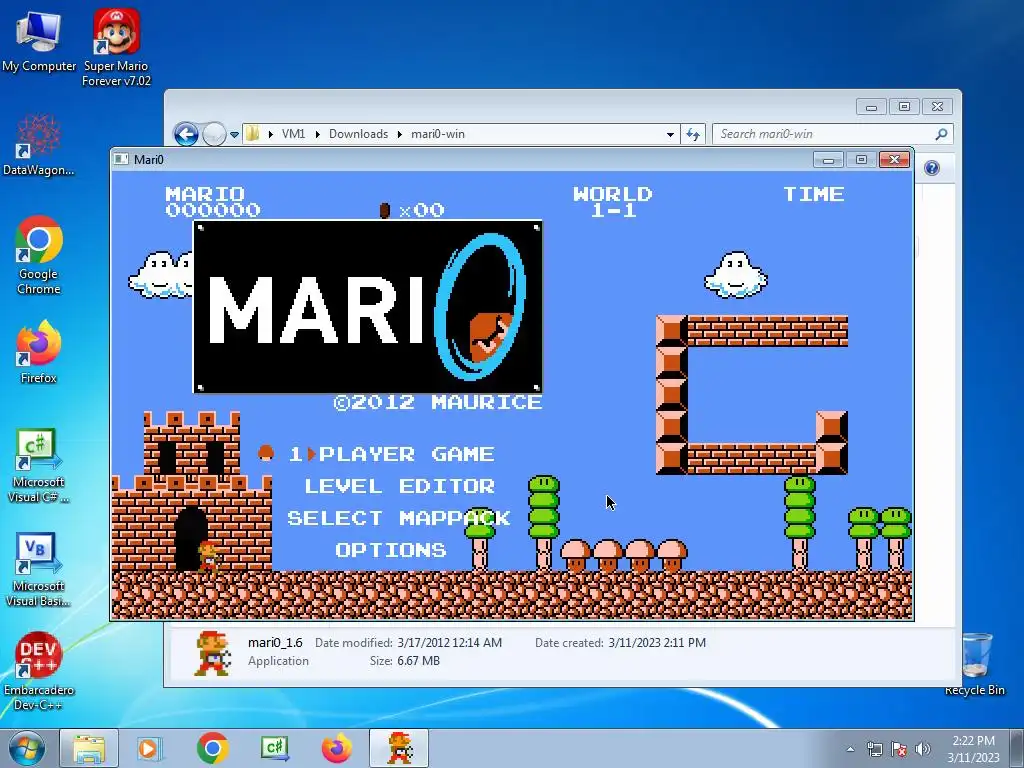Minimize the Mari0 game window

(828, 160)
